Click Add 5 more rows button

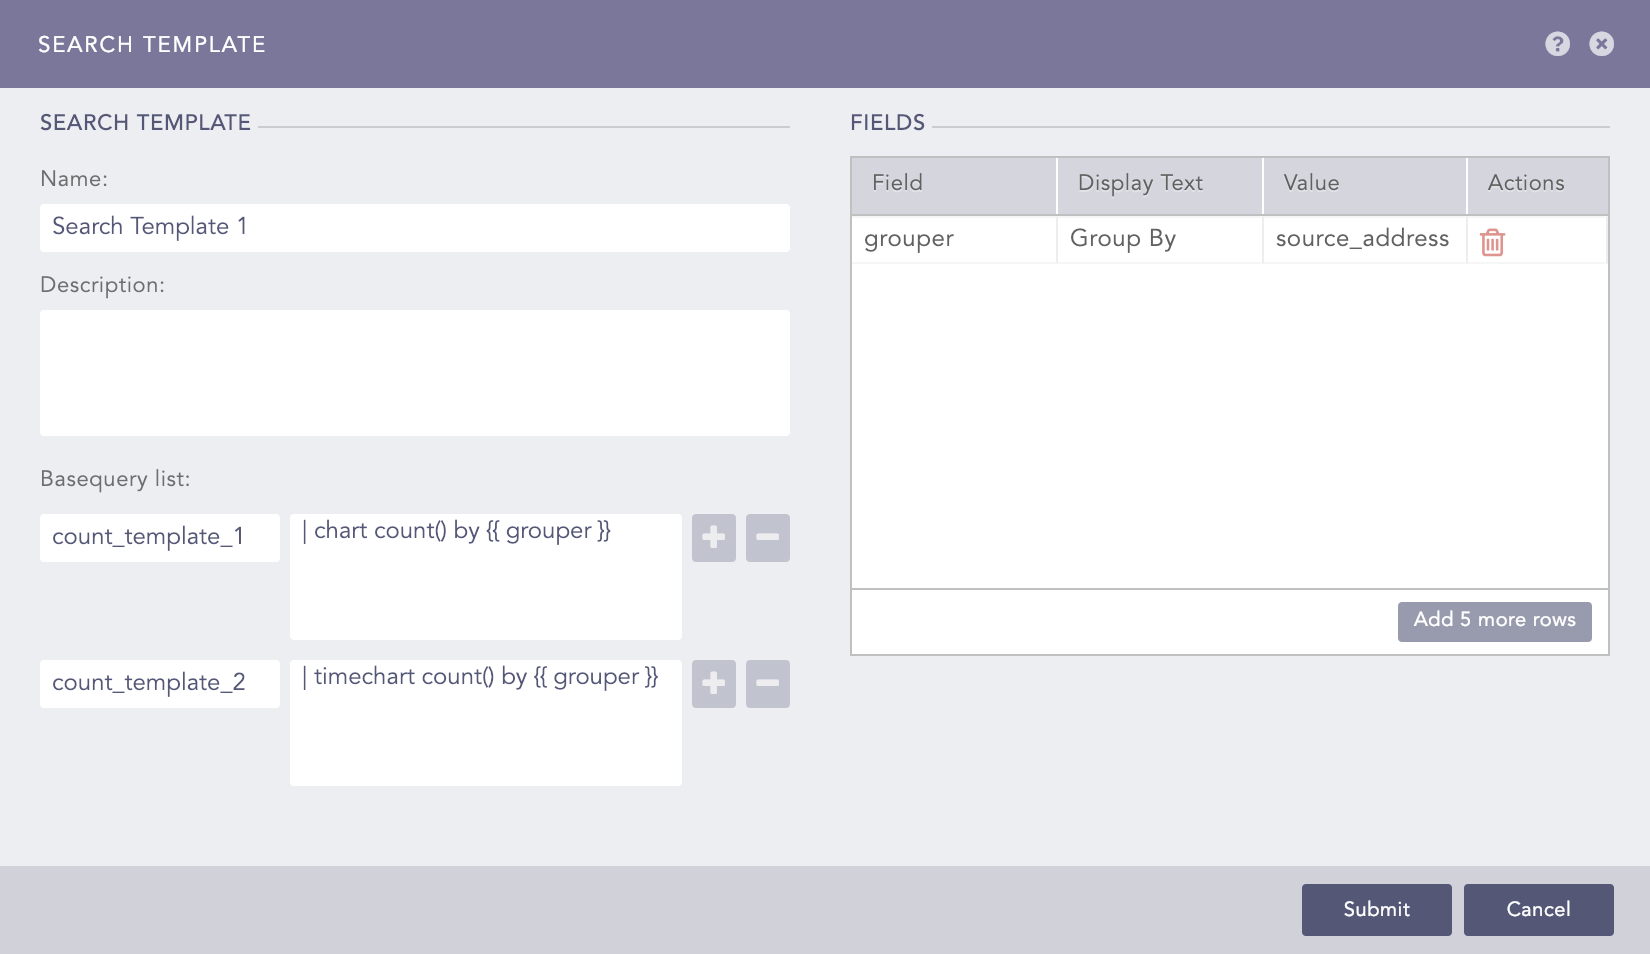(x=1494, y=621)
